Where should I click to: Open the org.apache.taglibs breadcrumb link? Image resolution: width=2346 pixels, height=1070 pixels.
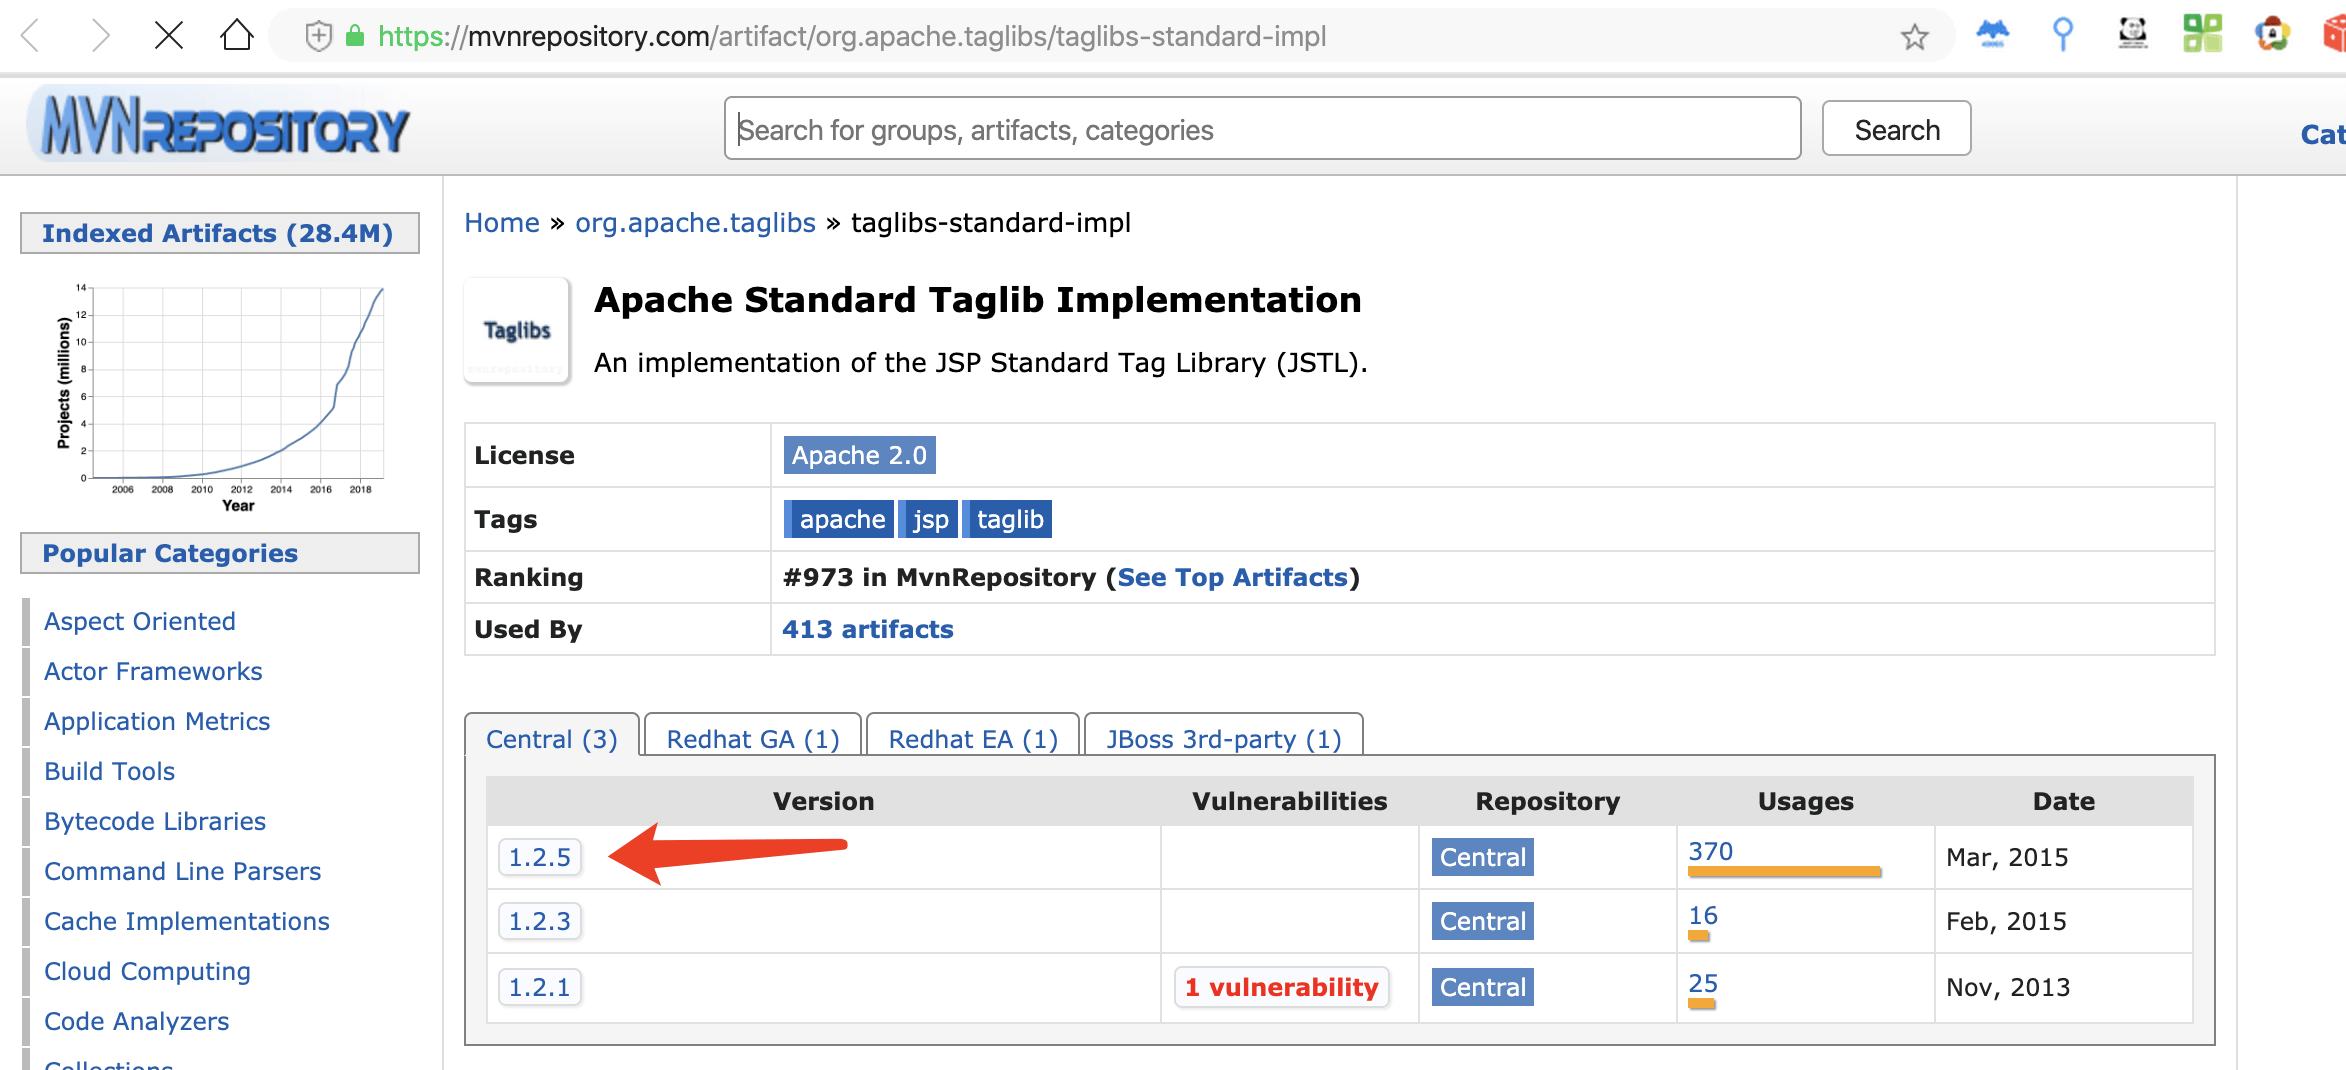coord(695,223)
